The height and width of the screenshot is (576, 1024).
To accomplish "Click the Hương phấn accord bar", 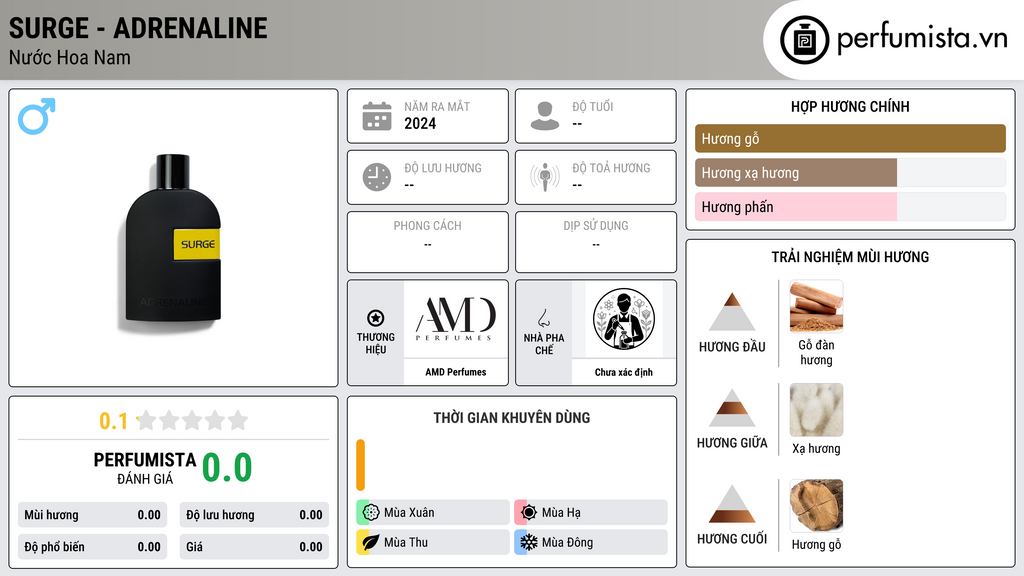I will pos(850,207).
